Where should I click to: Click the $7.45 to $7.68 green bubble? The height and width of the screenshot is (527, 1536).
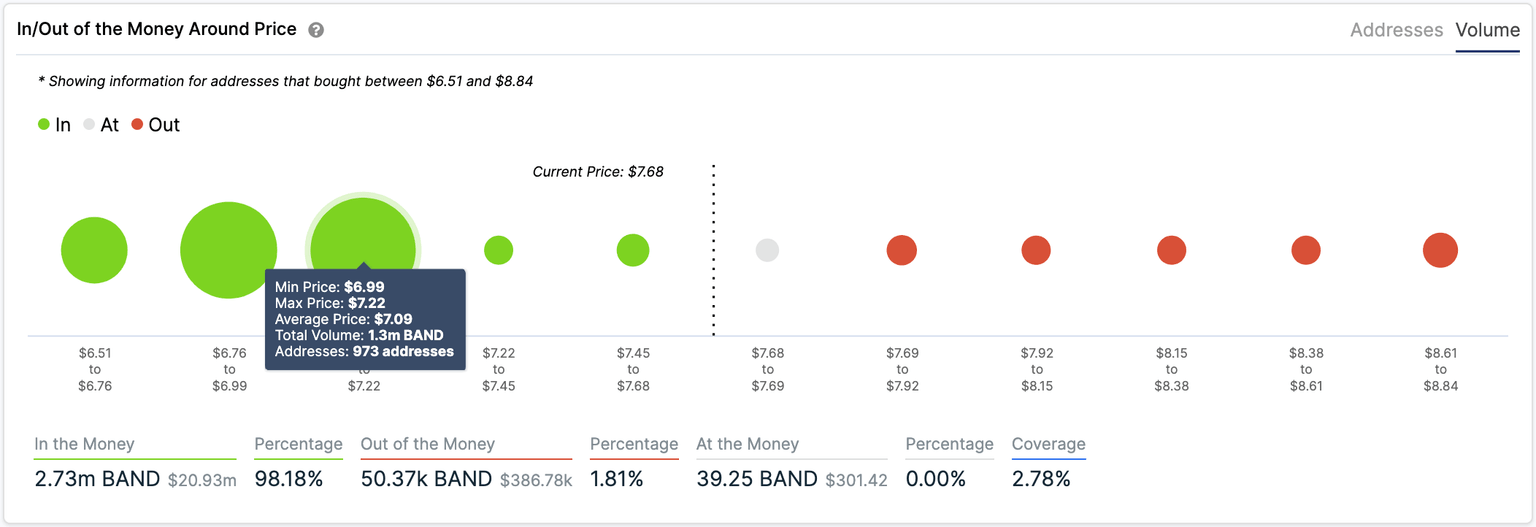click(633, 250)
